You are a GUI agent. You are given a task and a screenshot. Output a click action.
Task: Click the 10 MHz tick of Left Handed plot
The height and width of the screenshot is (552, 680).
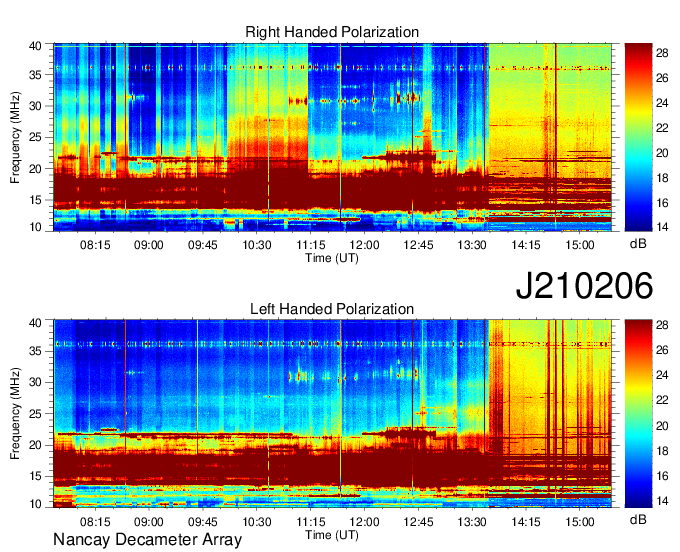pos(36,504)
